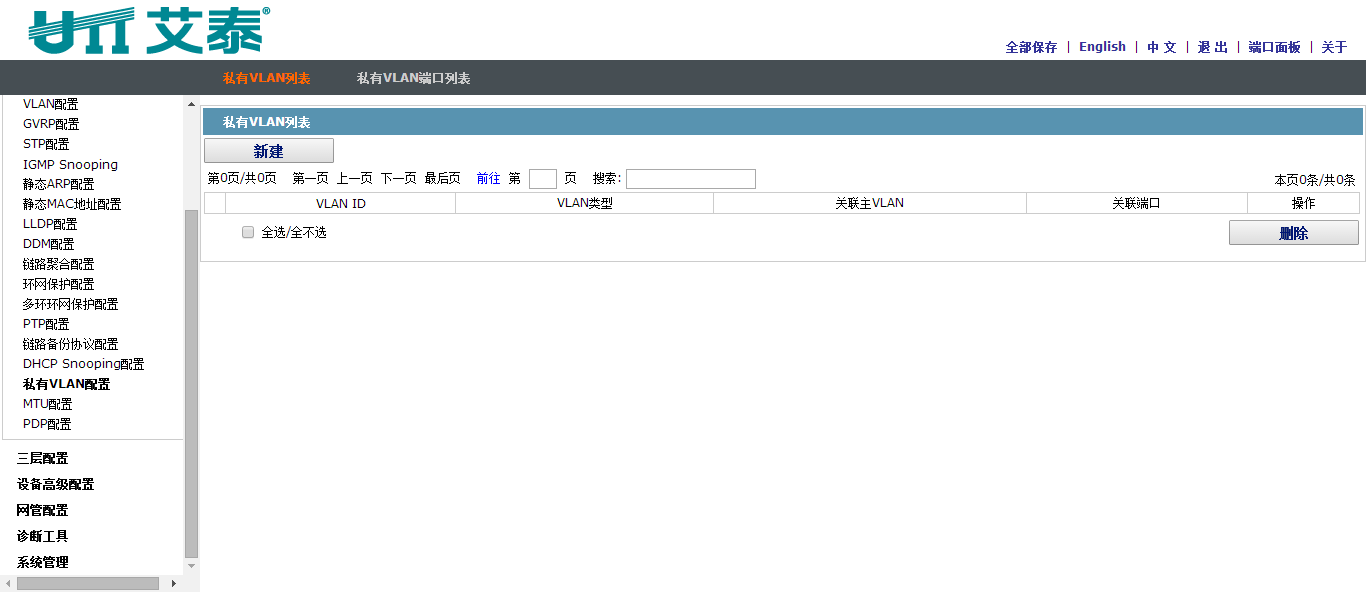Click inside the 搜索 search field
Viewport: 1366px width, 592px height.
click(690, 178)
